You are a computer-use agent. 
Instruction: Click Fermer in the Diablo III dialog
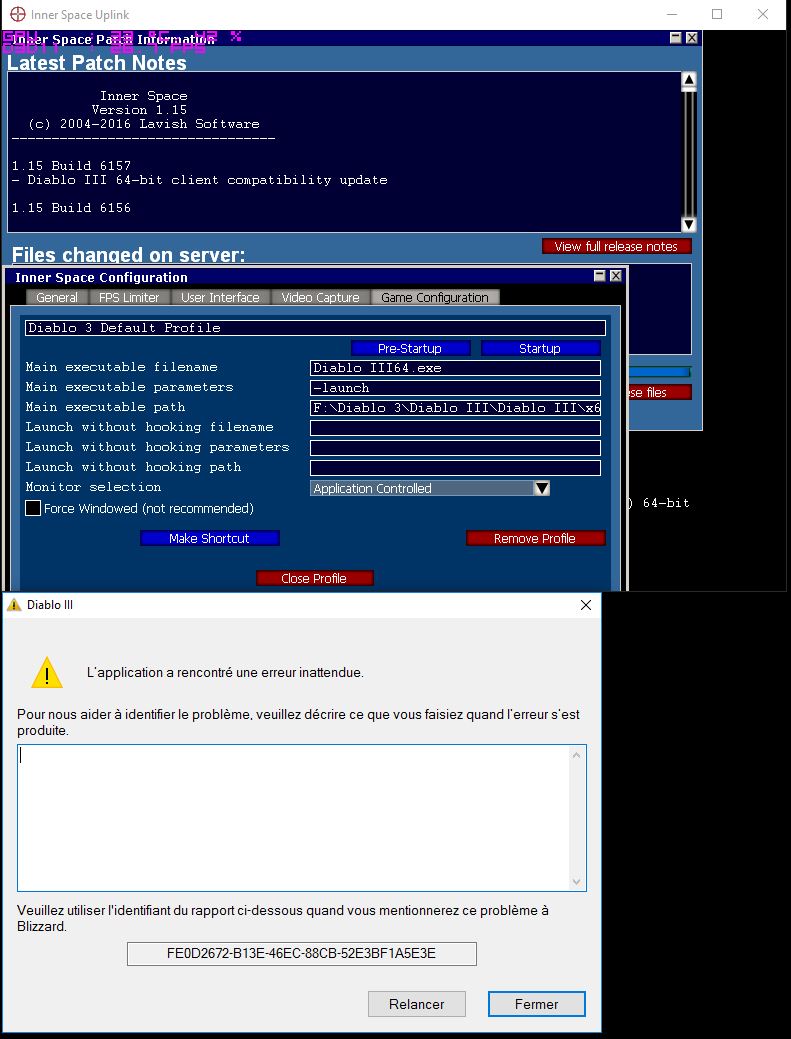(x=537, y=1004)
